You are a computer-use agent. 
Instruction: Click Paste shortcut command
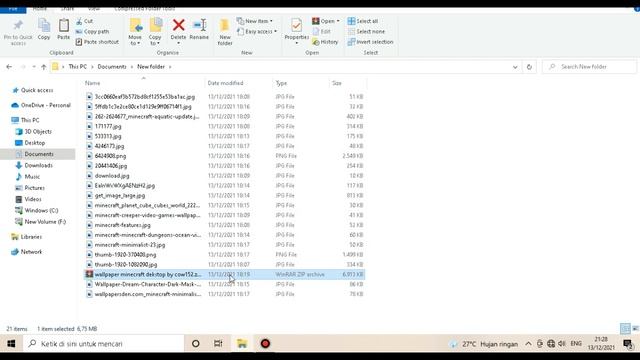pos(97,42)
